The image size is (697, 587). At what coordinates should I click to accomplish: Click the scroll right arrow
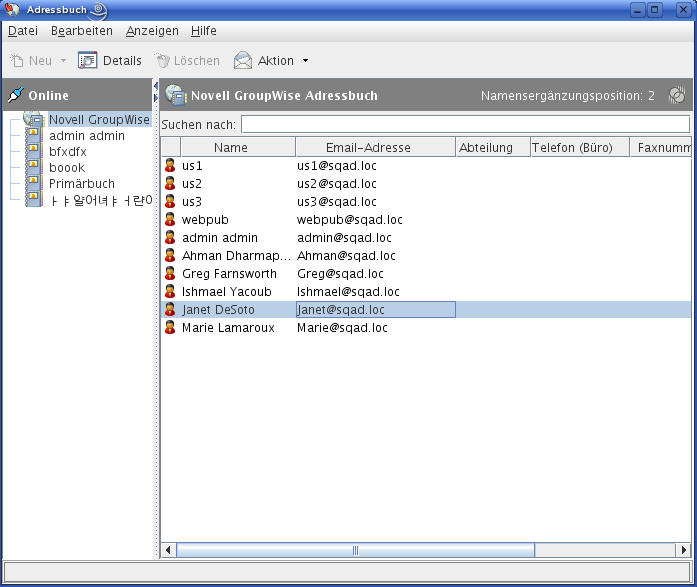684,550
